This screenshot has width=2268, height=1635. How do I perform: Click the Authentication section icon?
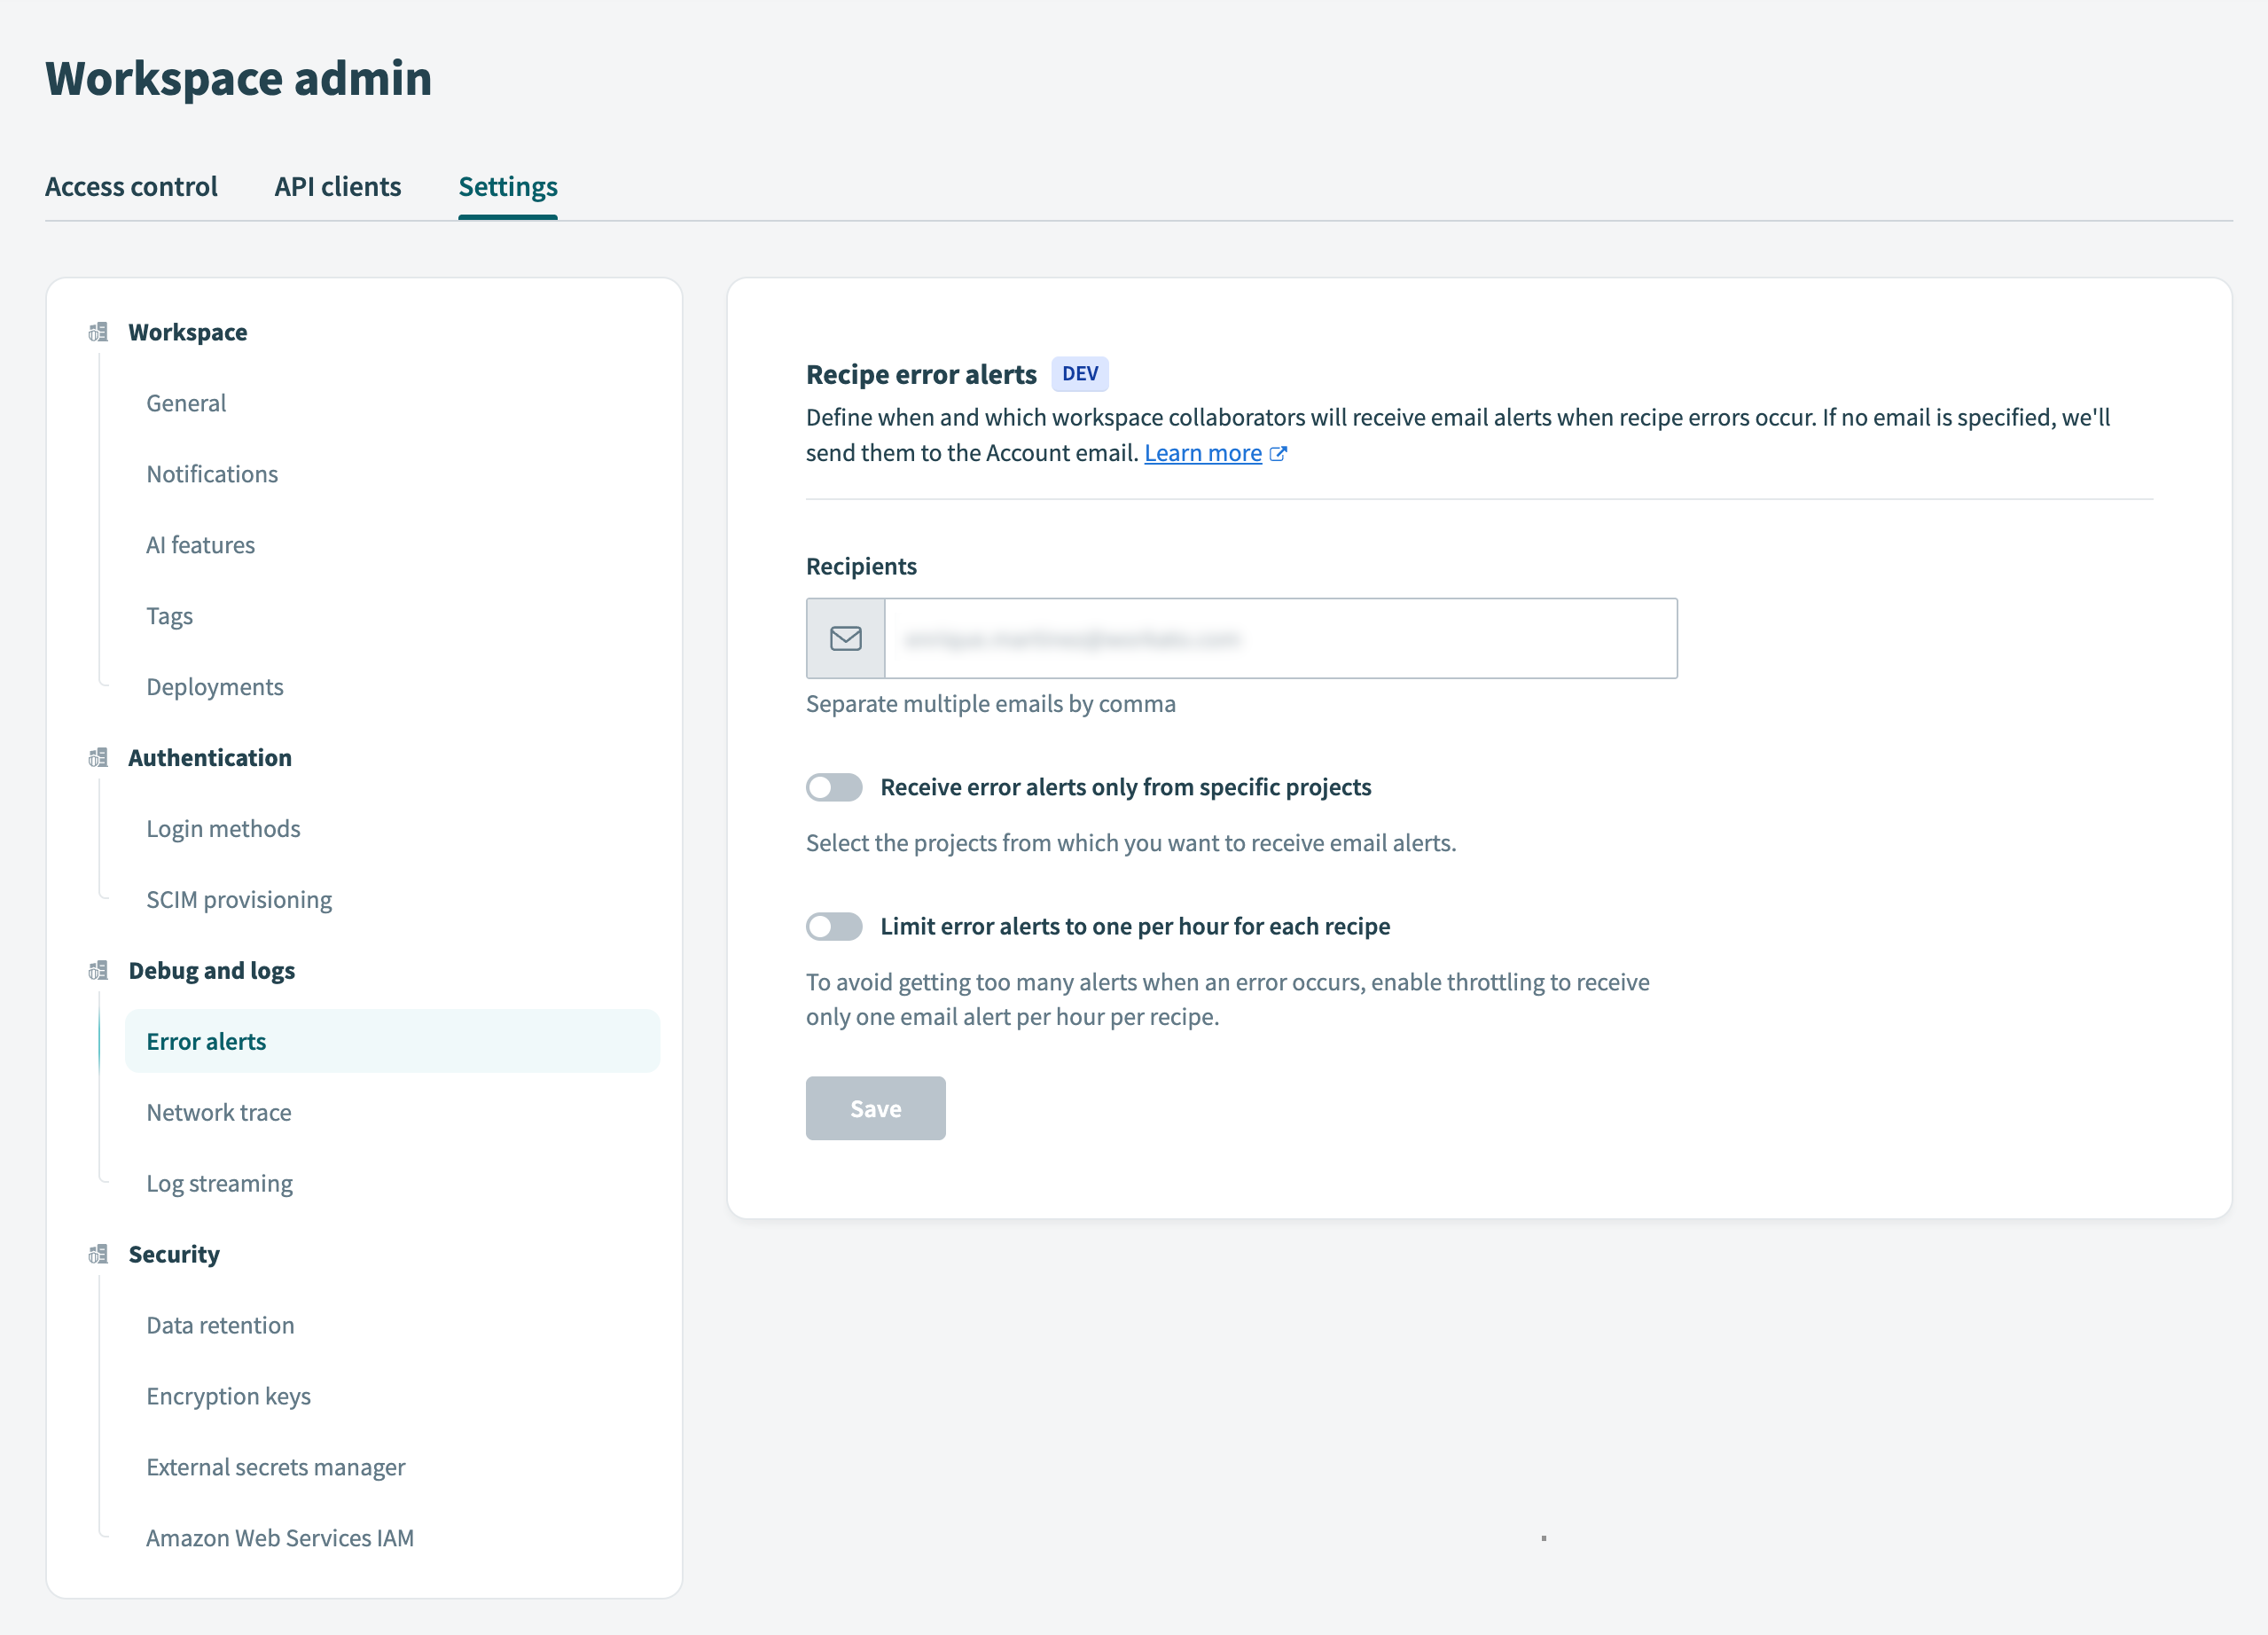coord(98,758)
